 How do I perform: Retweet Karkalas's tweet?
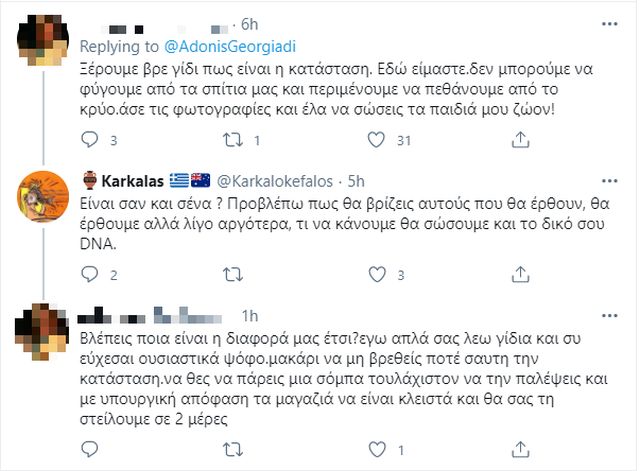pyautogui.click(x=231, y=275)
